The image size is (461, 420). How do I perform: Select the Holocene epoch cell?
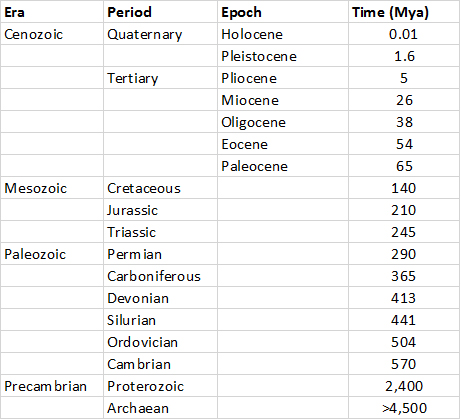283,34
